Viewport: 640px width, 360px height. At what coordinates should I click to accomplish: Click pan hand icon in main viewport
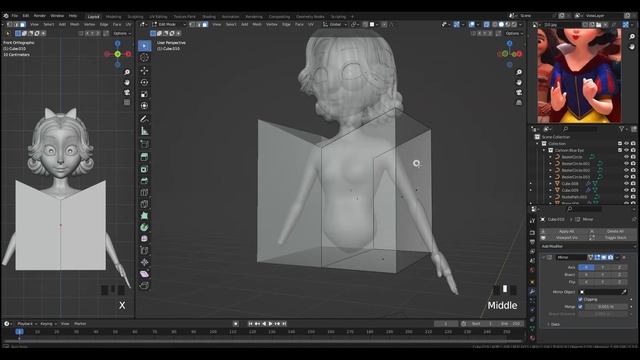(x=519, y=82)
